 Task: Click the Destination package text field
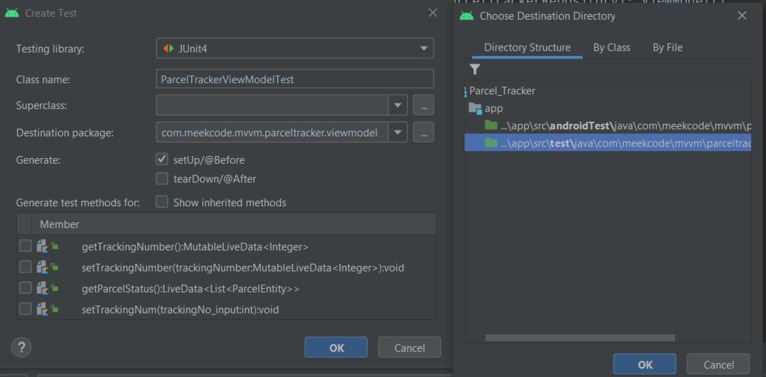click(x=273, y=132)
